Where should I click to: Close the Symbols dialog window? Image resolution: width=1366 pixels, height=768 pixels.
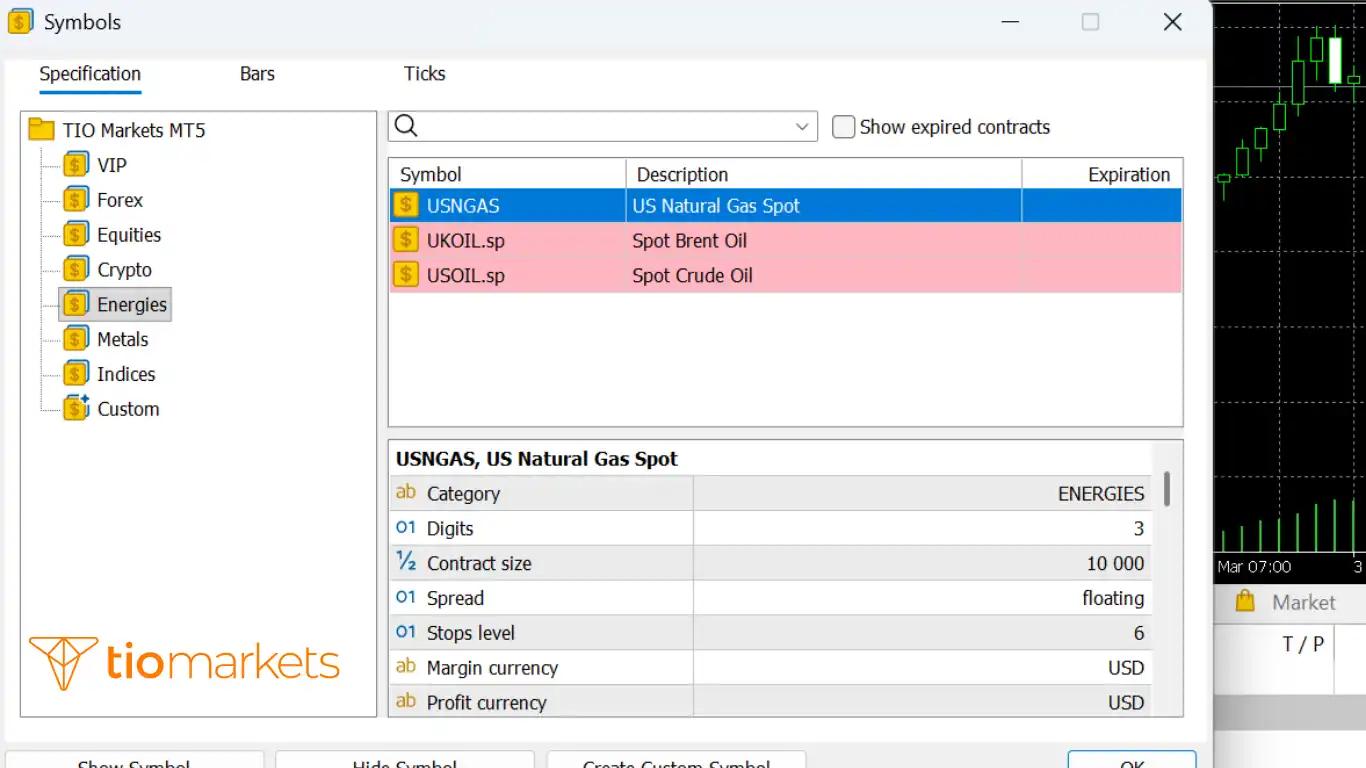(1173, 22)
